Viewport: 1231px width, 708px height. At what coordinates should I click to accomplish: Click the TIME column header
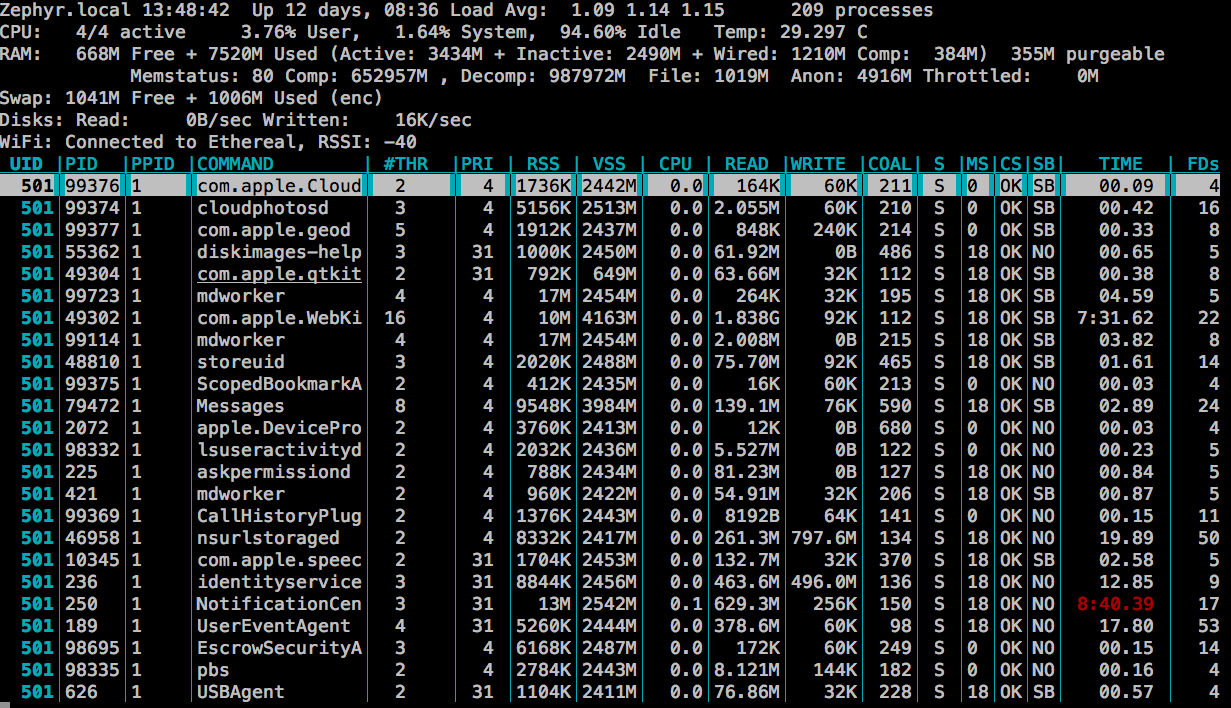coord(1120,164)
